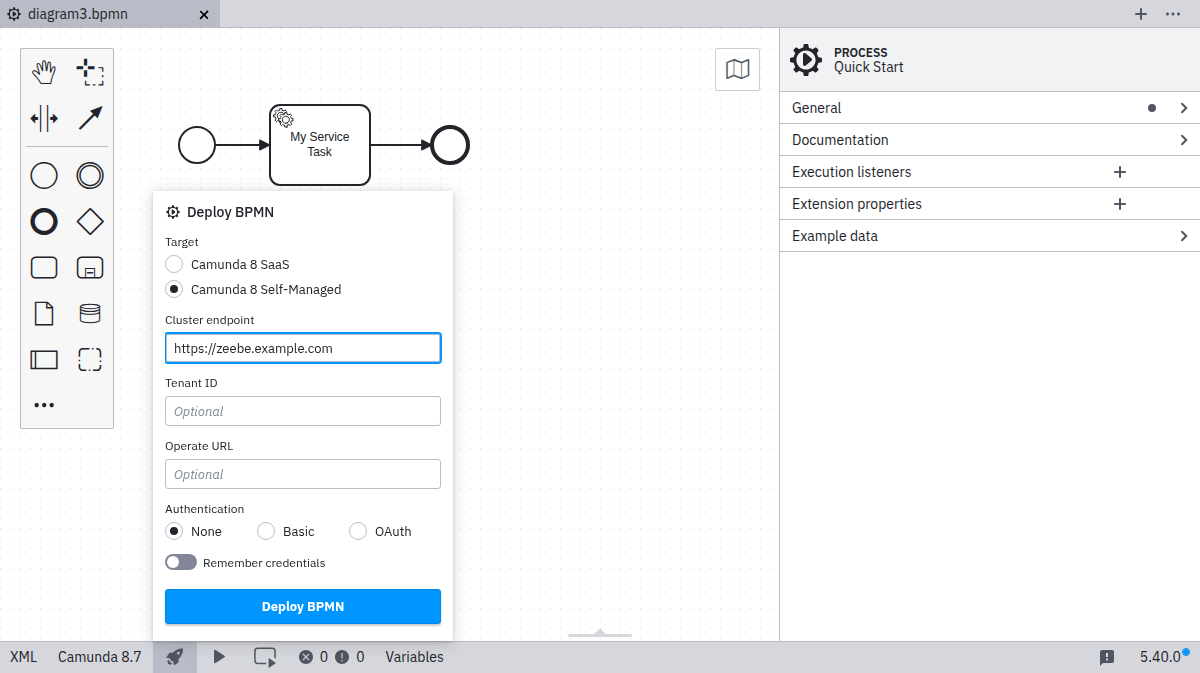Select the Hand tool in the palette
This screenshot has height=673, width=1200.
point(44,71)
